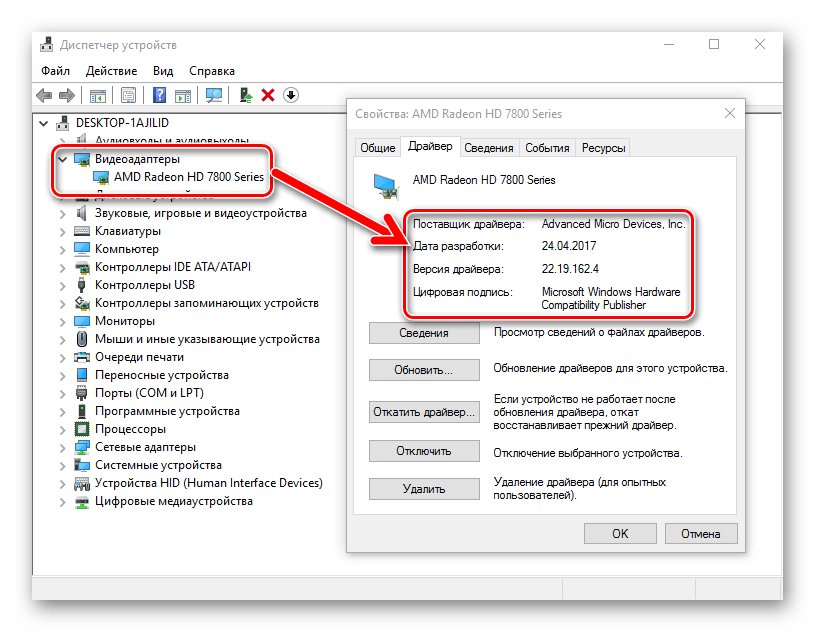
Task: Click the Disable device down-arrow icon
Action: click(291, 95)
